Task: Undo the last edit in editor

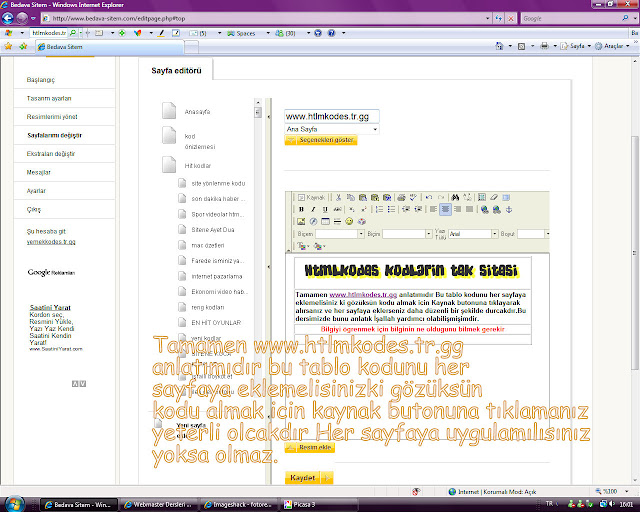Action: (x=429, y=197)
